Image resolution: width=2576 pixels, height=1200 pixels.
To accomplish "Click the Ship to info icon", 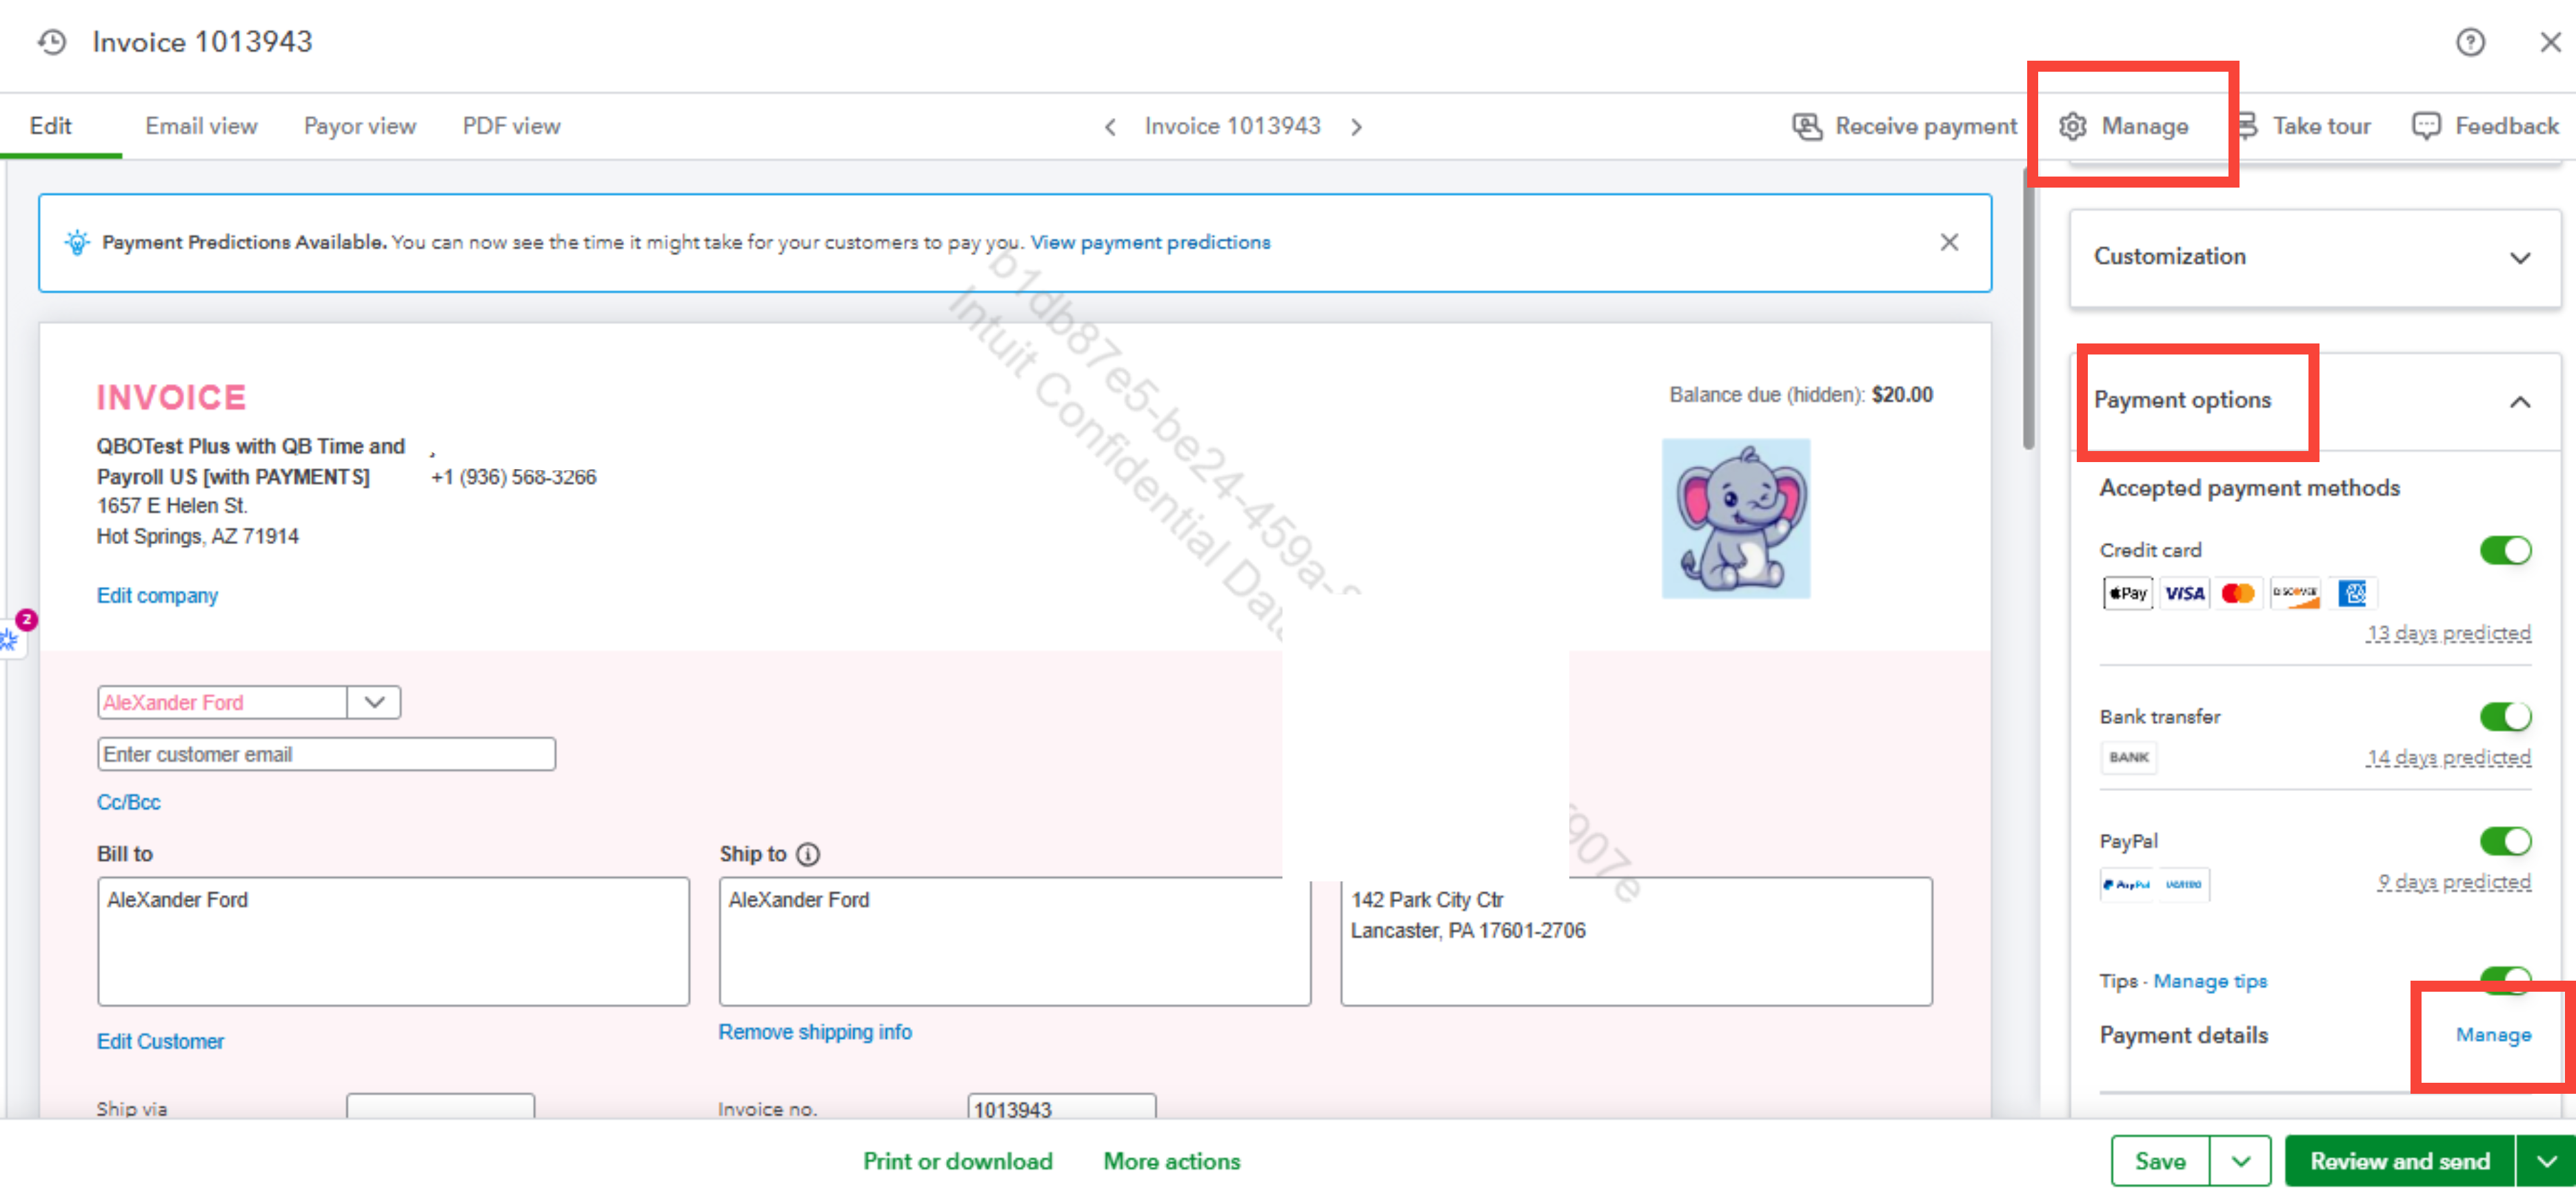I will click(808, 854).
